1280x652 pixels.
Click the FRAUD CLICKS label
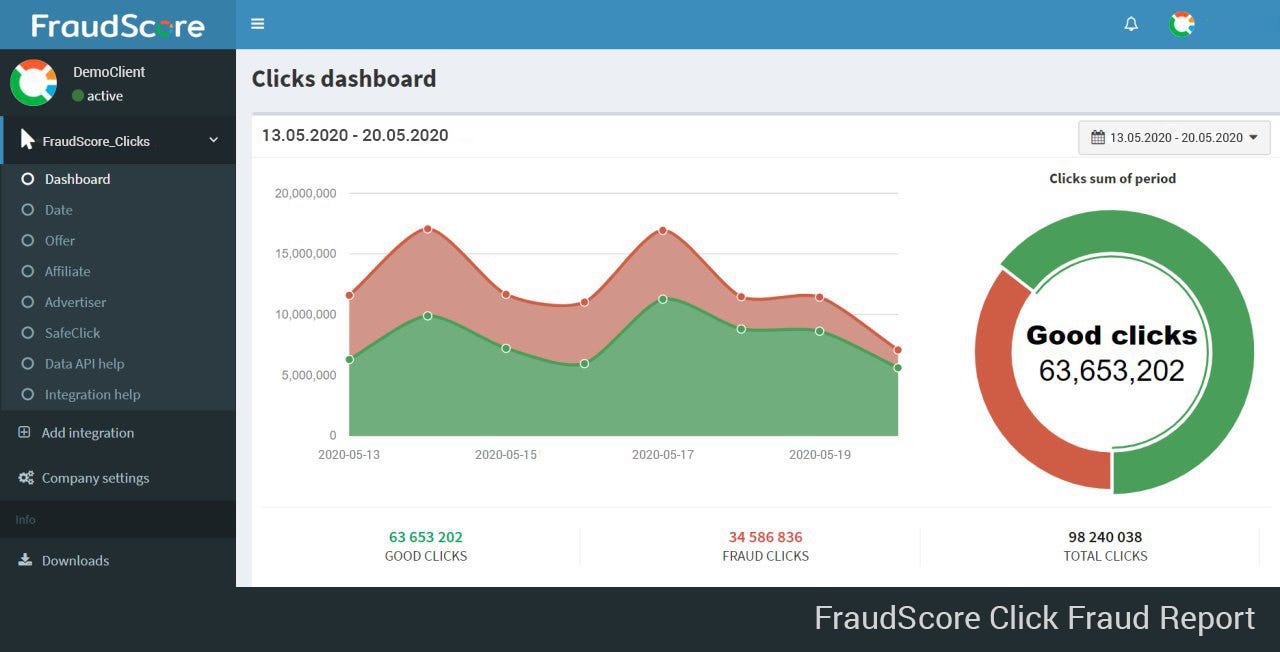click(x=766, y=556)
